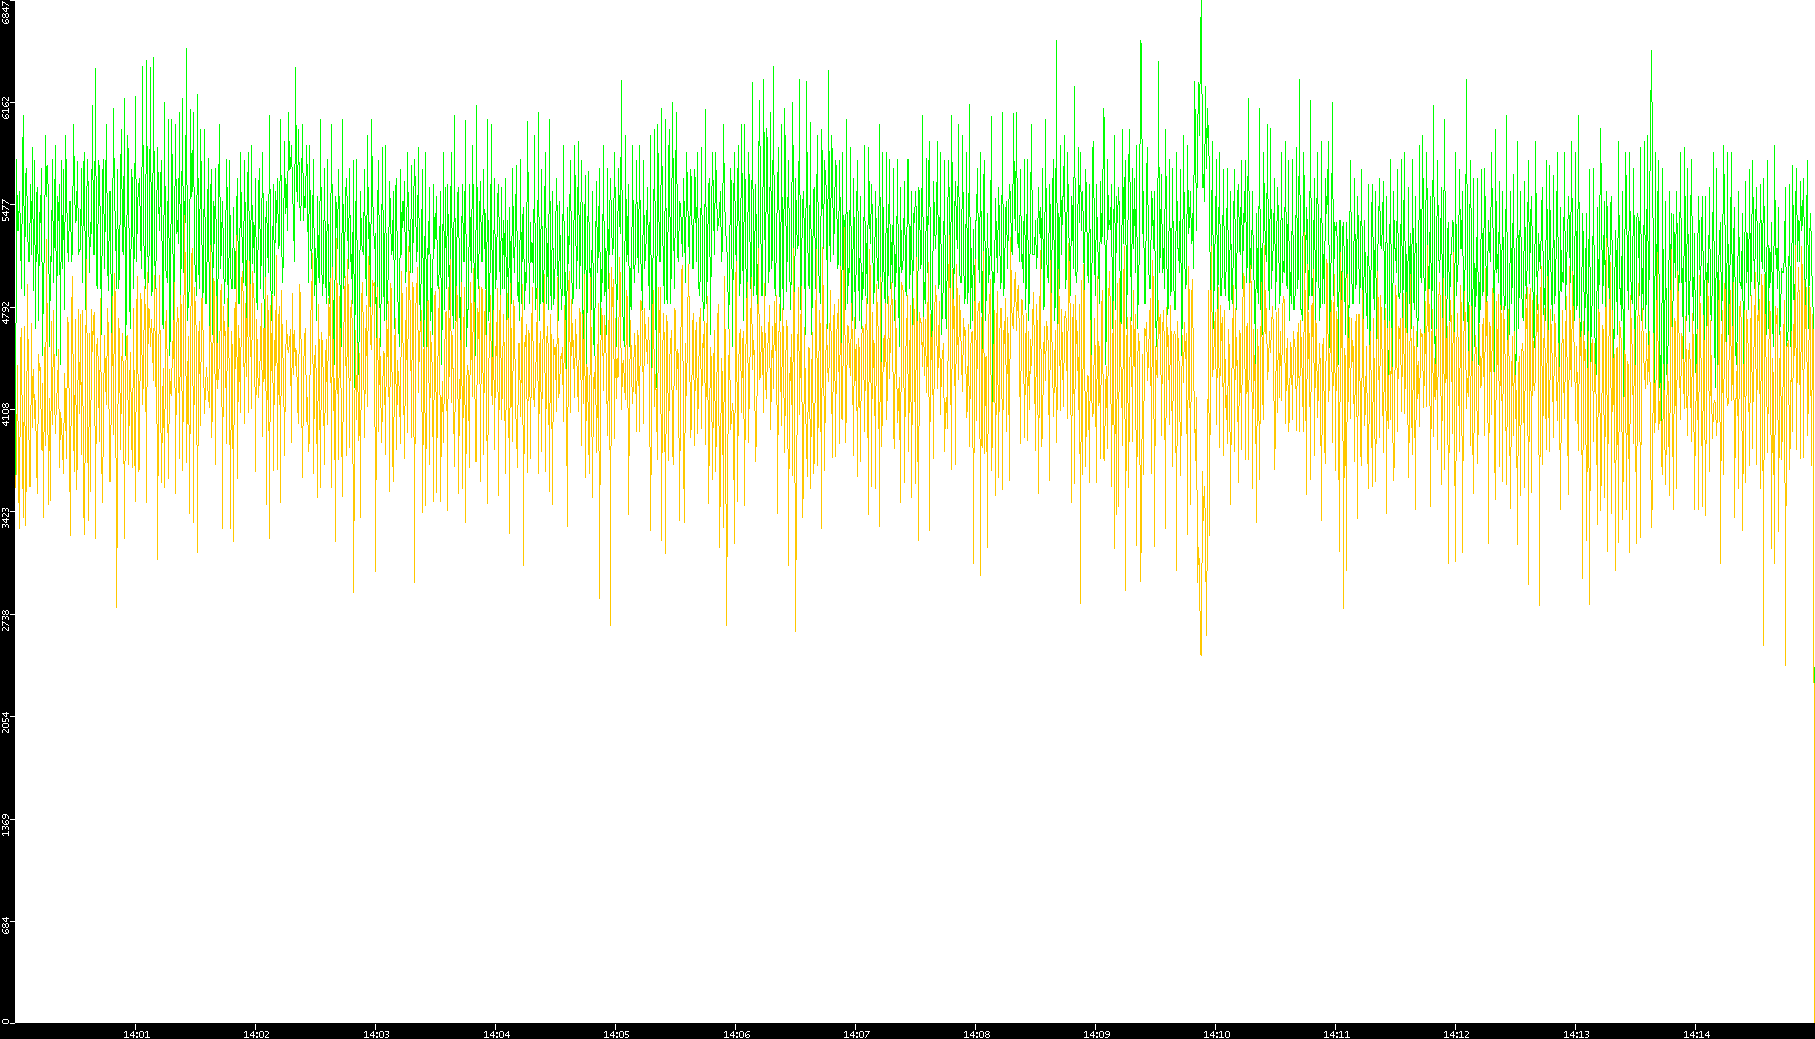The height and width of the screenshot is (1039, 1815).
Task: Select the 4108 y-axis label
Action: point(7,414)
